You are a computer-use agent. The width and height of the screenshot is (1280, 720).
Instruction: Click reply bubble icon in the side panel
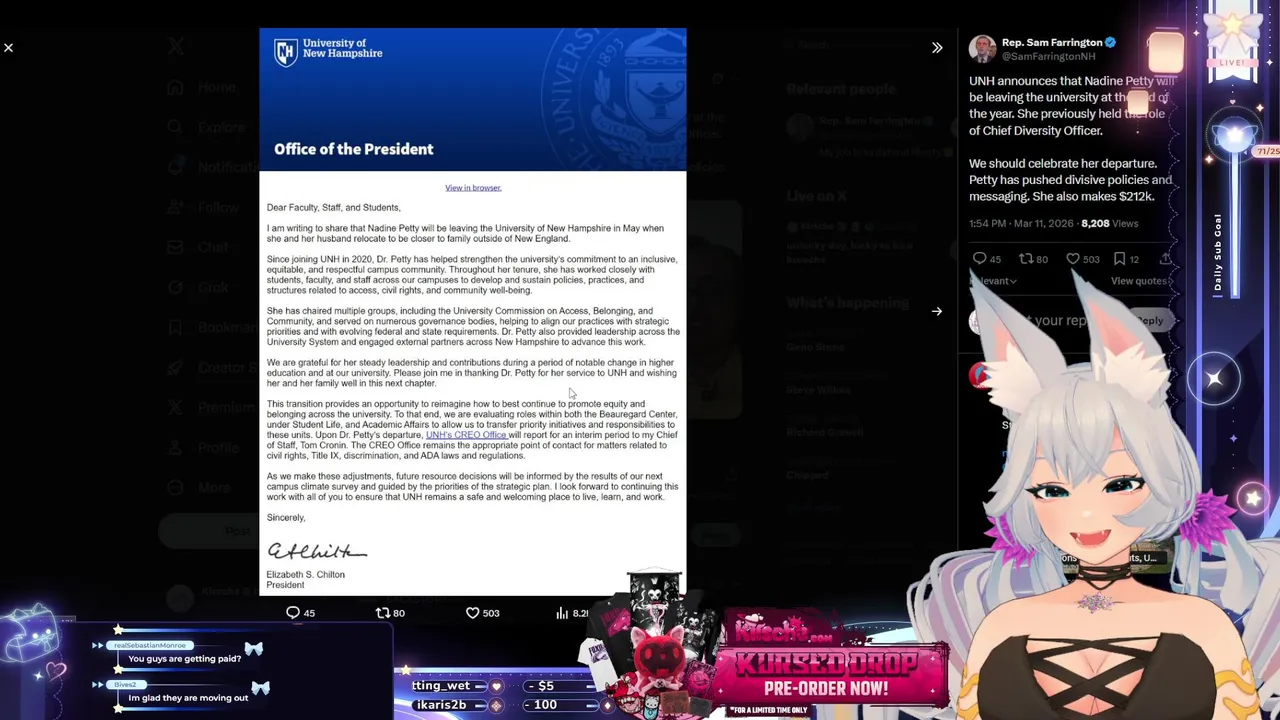point(979,259)
